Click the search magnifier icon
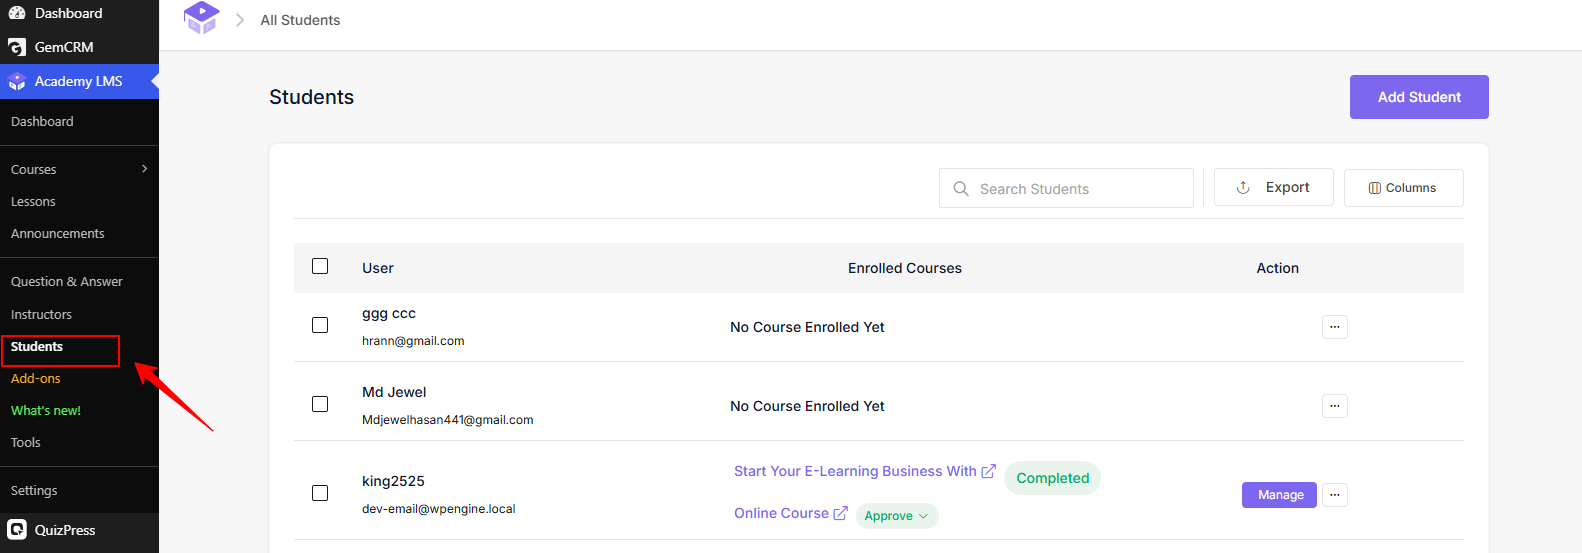 (961, 188)
